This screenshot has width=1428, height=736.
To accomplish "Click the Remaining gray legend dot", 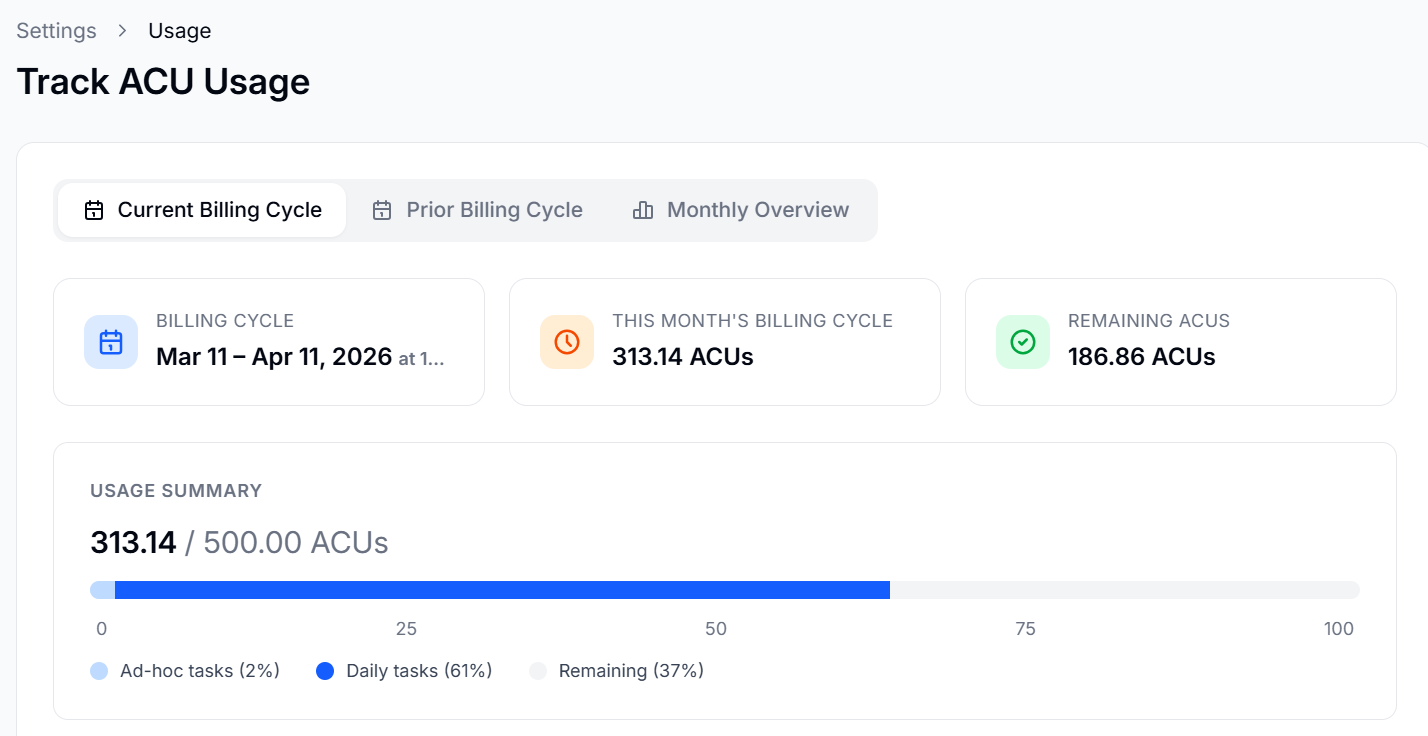I will [x=538, y=671].
